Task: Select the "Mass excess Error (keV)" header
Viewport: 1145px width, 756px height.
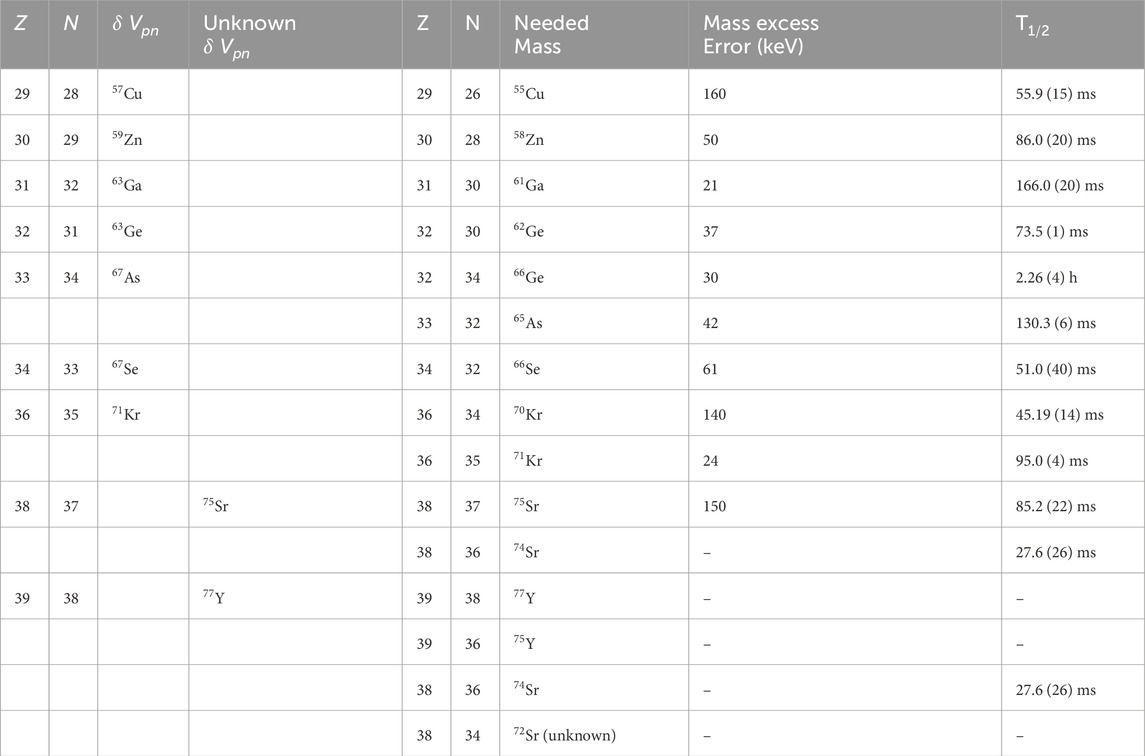Action: click(760, 34)
